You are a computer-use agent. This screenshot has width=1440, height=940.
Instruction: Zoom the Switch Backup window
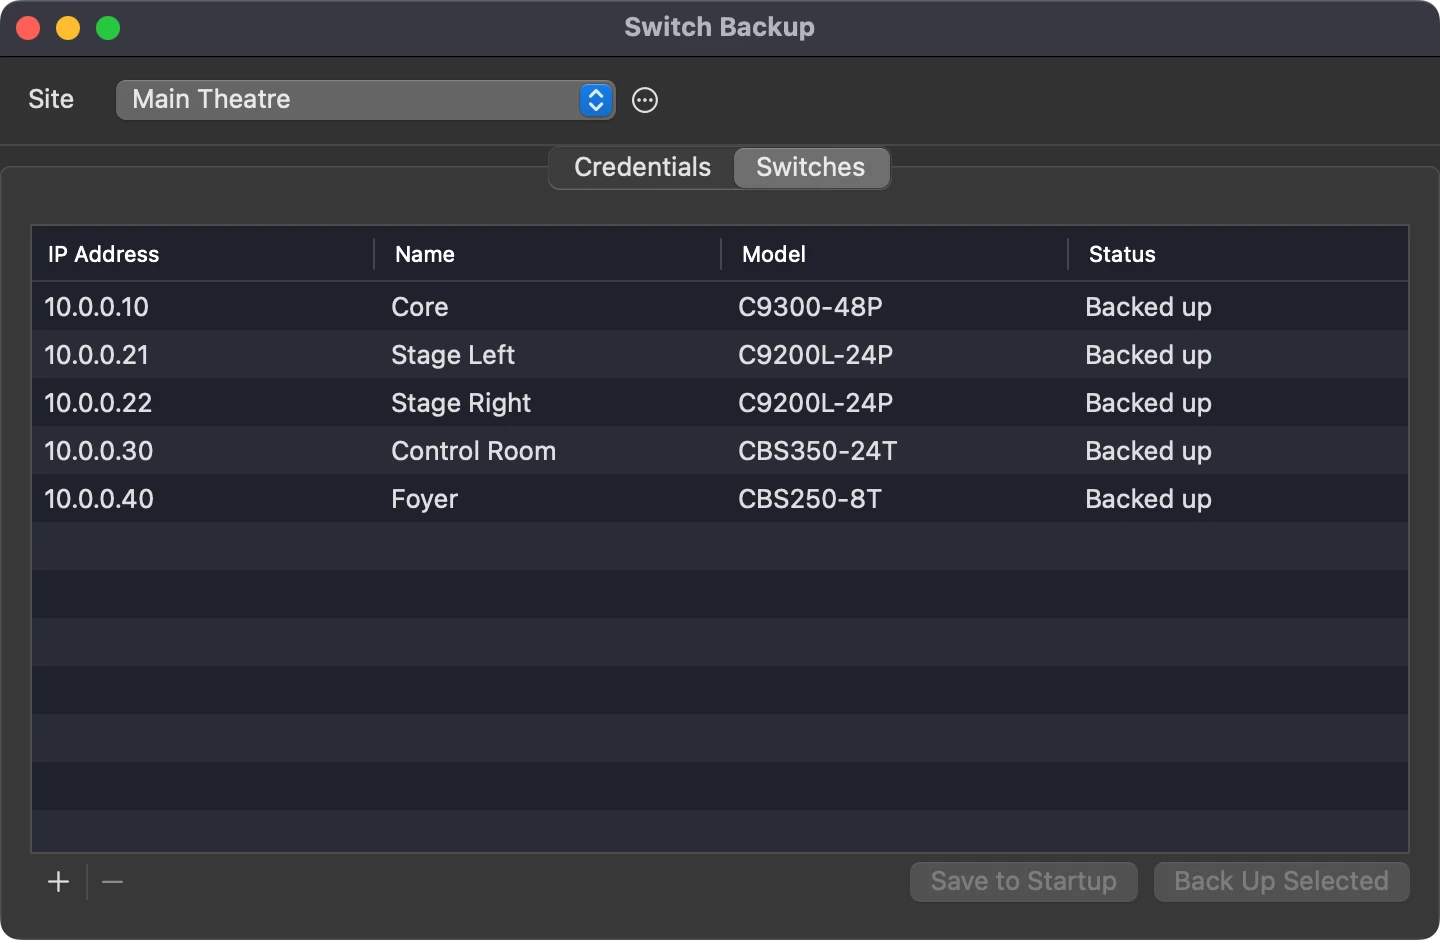108,28
